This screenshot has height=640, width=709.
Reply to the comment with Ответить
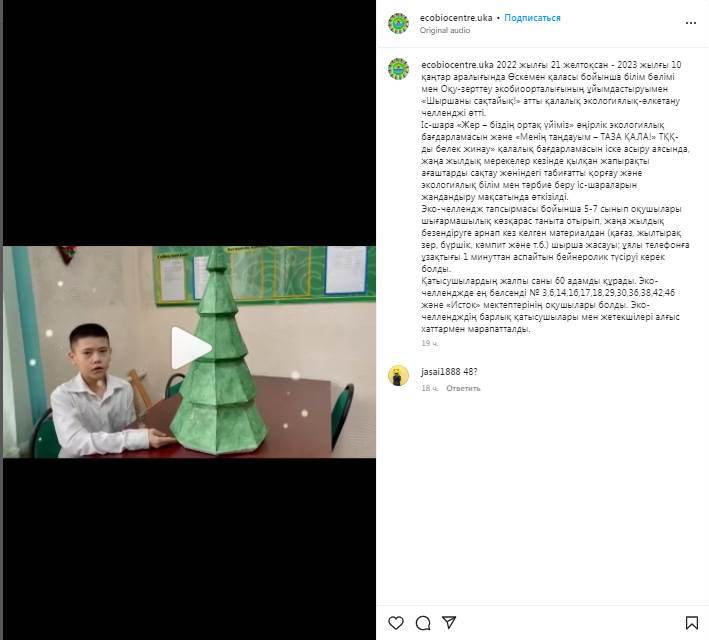pyautogui.click(x=463, y=388)
